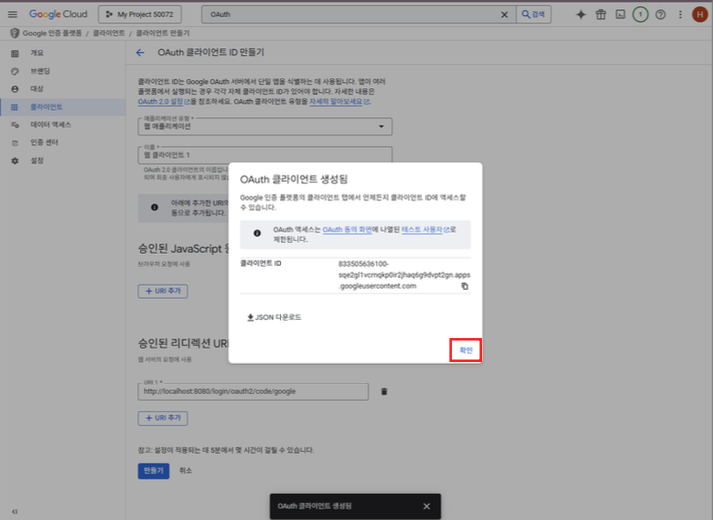
Task: Click the info icon in the dialog notice
Action: point(257,233)
